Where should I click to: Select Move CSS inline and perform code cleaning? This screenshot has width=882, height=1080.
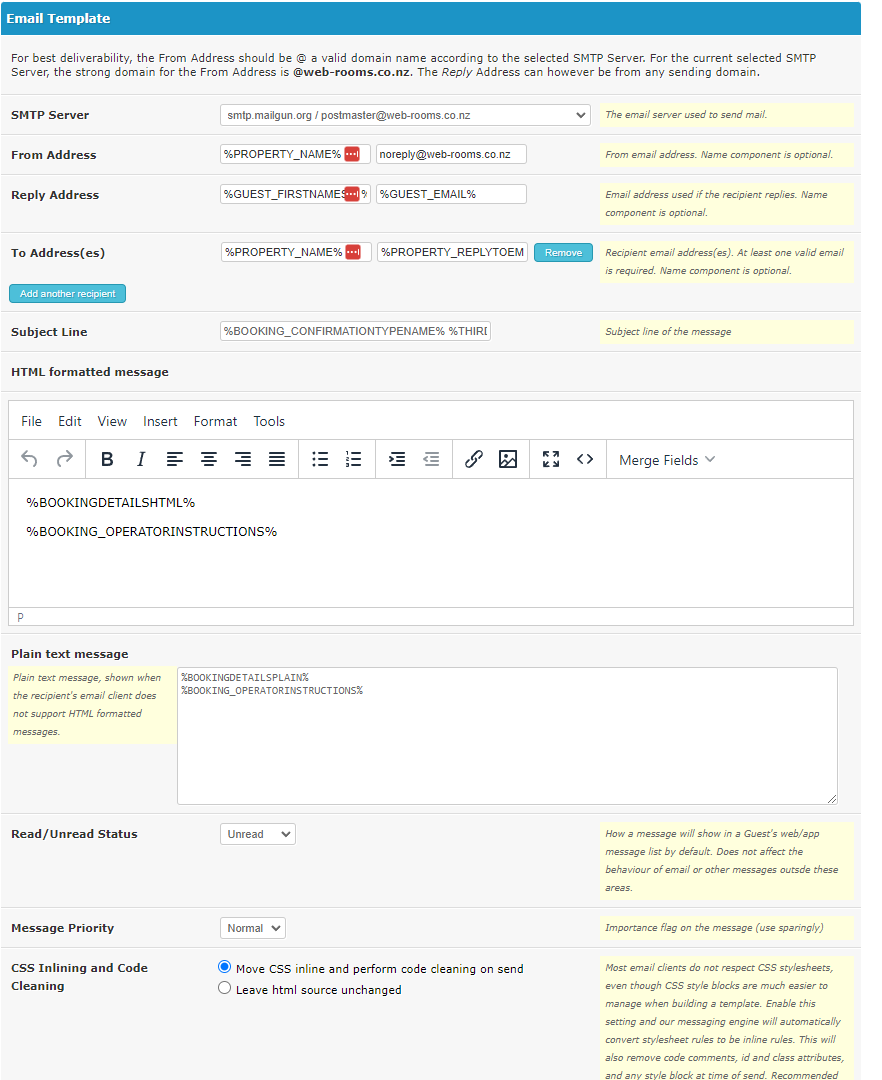point(224,967)
